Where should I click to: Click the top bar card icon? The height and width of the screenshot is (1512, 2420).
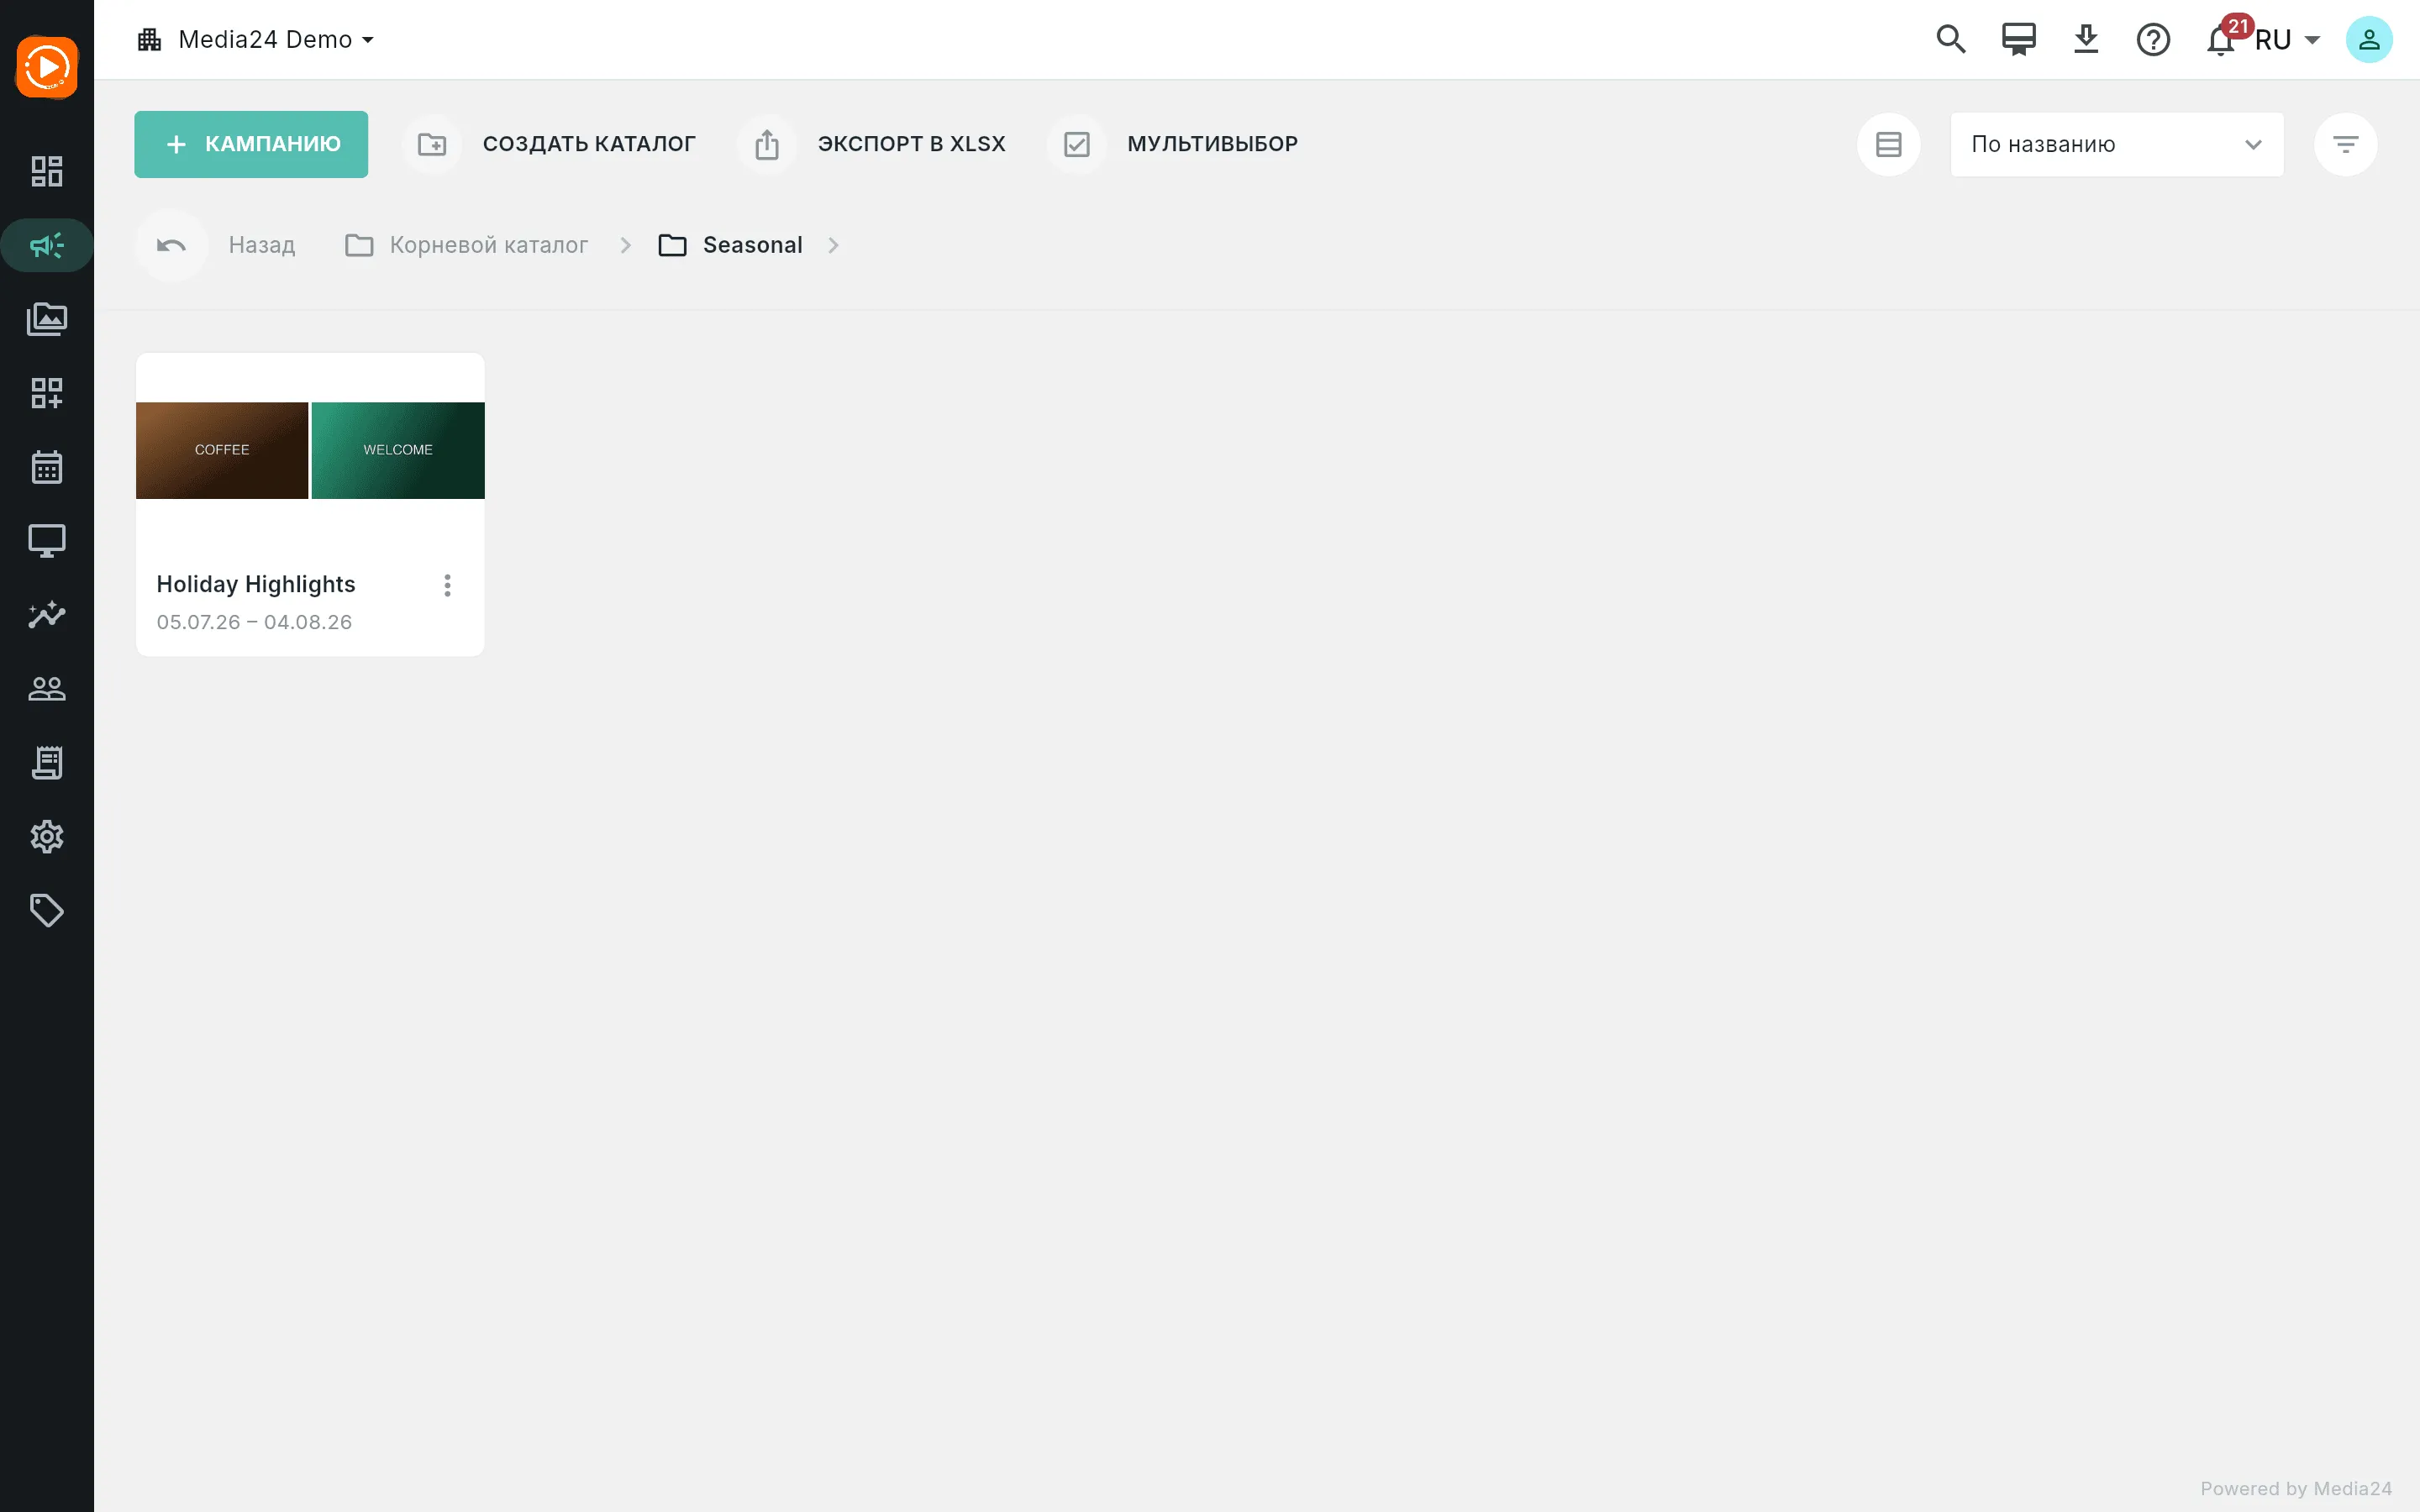[2019, 39]
